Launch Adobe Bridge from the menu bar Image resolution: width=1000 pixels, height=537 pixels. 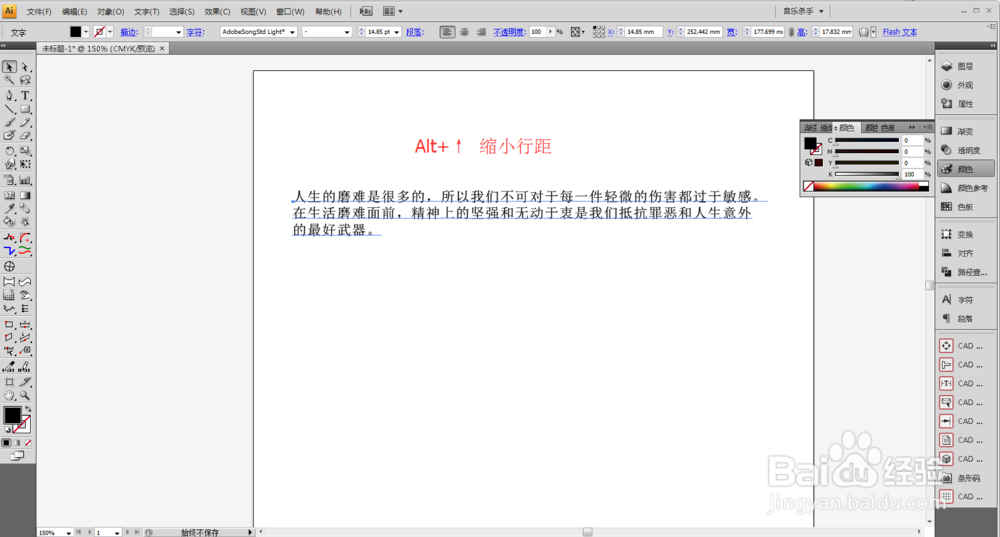(366, 11)
